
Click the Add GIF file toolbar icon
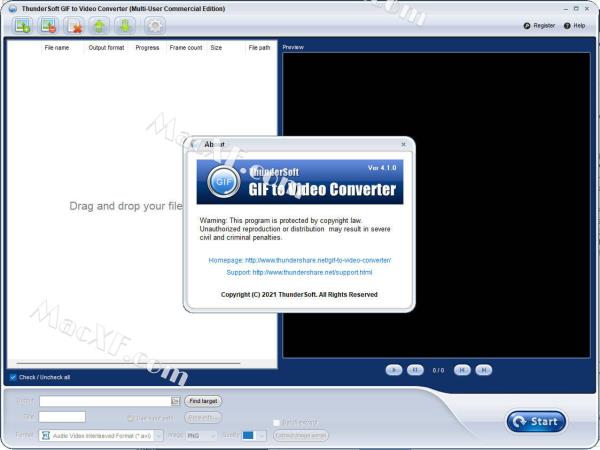point(23,26)
